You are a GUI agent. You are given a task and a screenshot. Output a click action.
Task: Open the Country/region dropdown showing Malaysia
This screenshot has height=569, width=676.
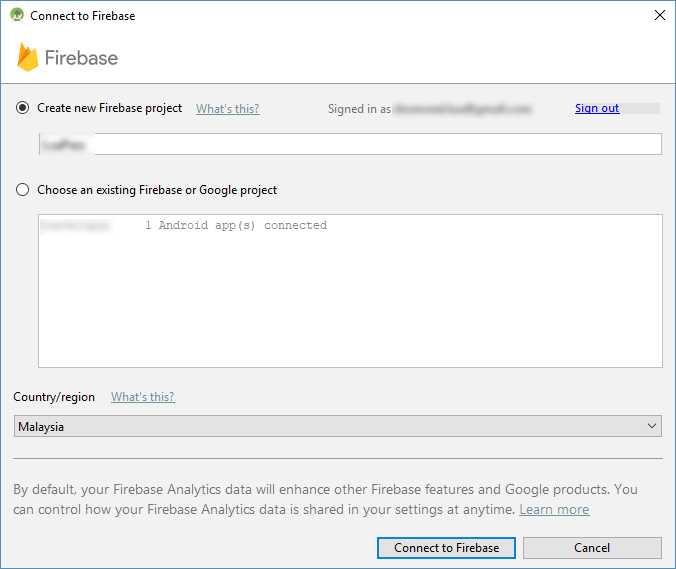(338, 426)
